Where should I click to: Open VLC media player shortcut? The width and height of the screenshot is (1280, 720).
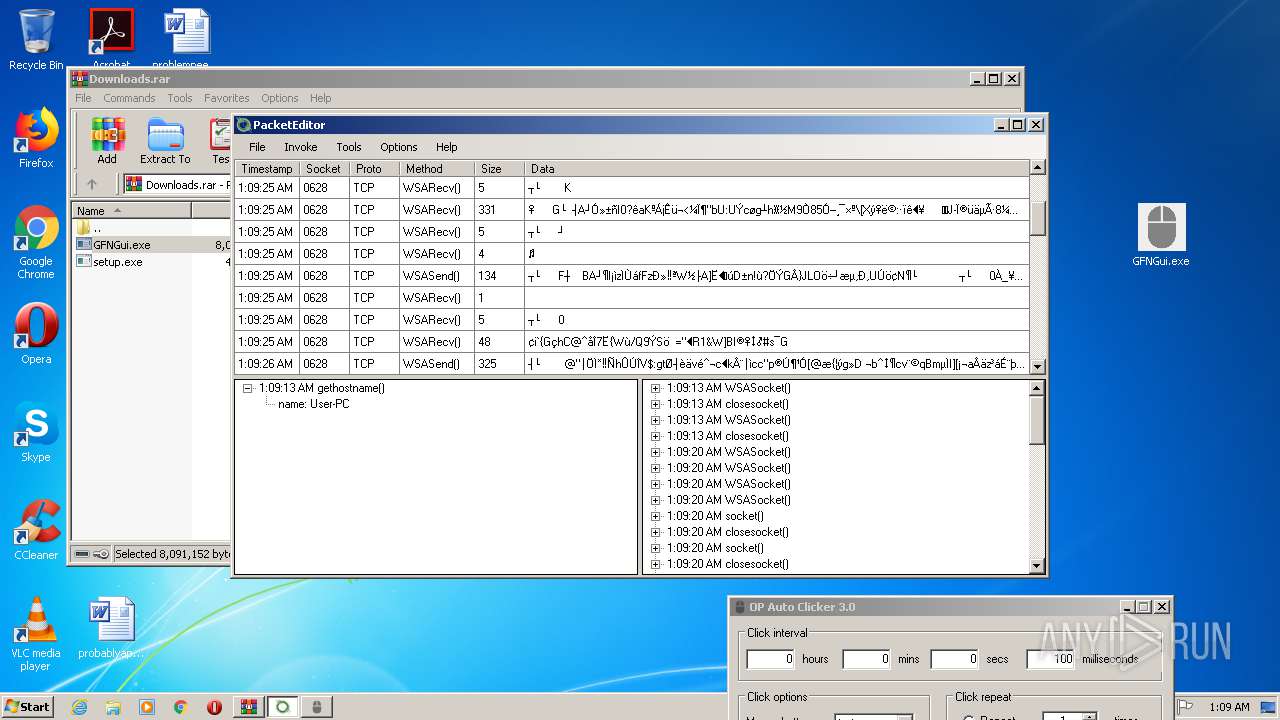pyautogui.click(x=36, y=634)
